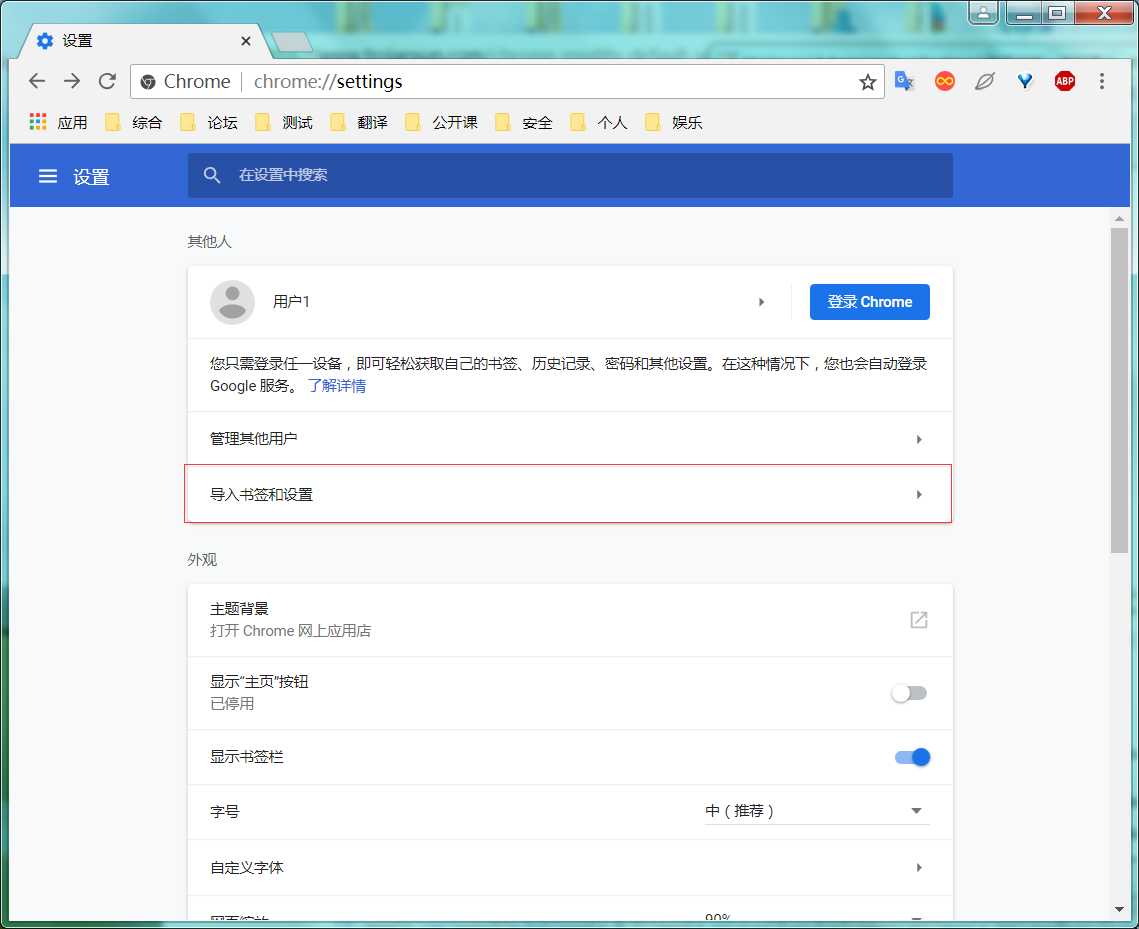This screenshot has width=1139, height=929.
Task: Open the 安全 bookmark folder
Action: pyautogui.click(x=524, y=122)
